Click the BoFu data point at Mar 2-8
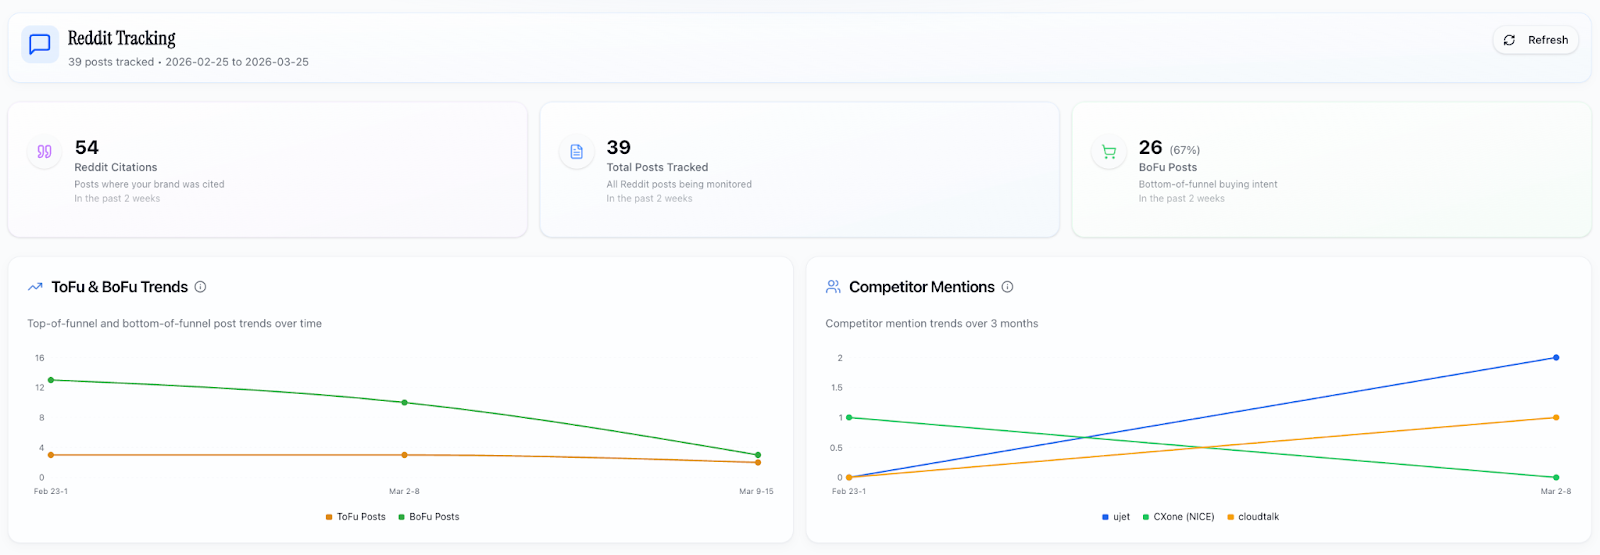The height and width of the screenshot is (555, 1600). [404, 403]
